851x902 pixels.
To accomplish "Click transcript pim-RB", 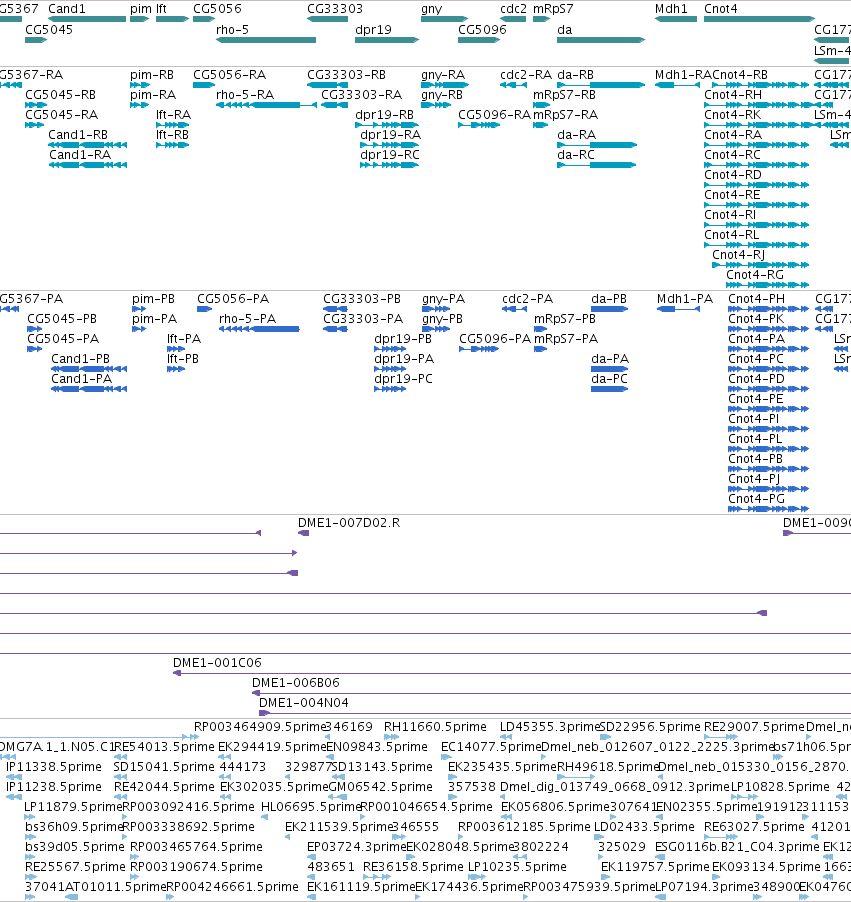I will (152, 75).
